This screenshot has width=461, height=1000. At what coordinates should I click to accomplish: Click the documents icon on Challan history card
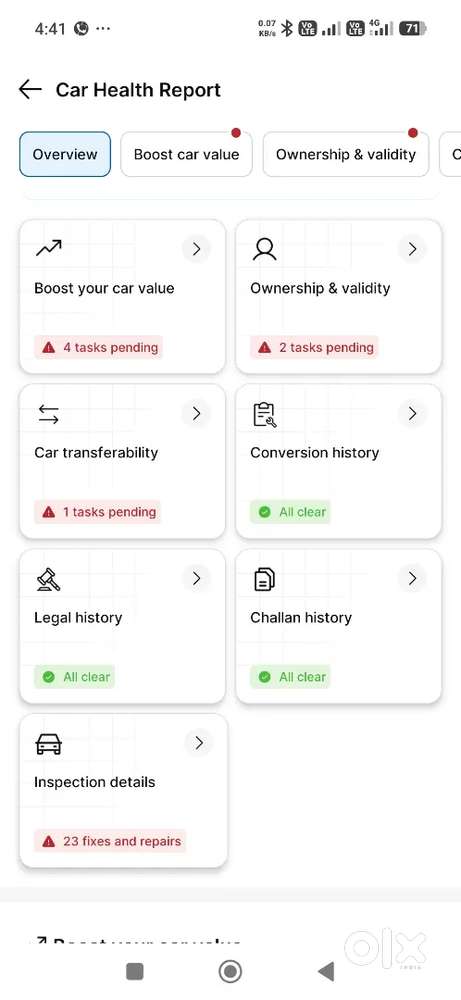(265, 579)
